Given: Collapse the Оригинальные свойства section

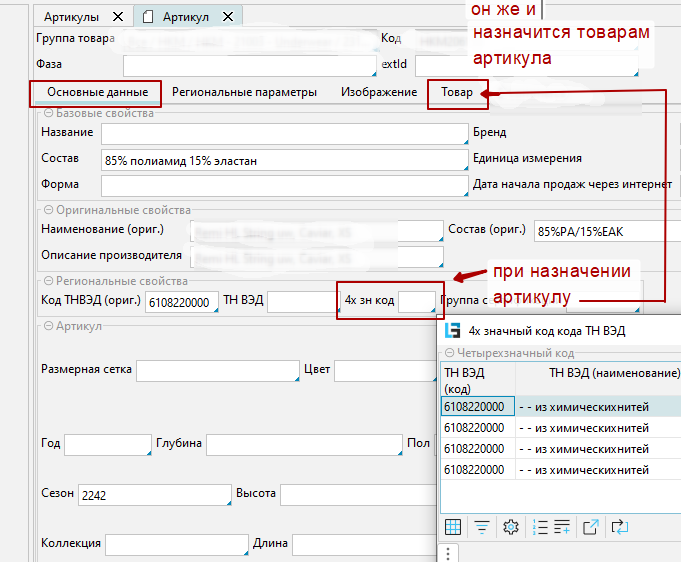Looking at the screenshot, I should [x=48, y=211].
